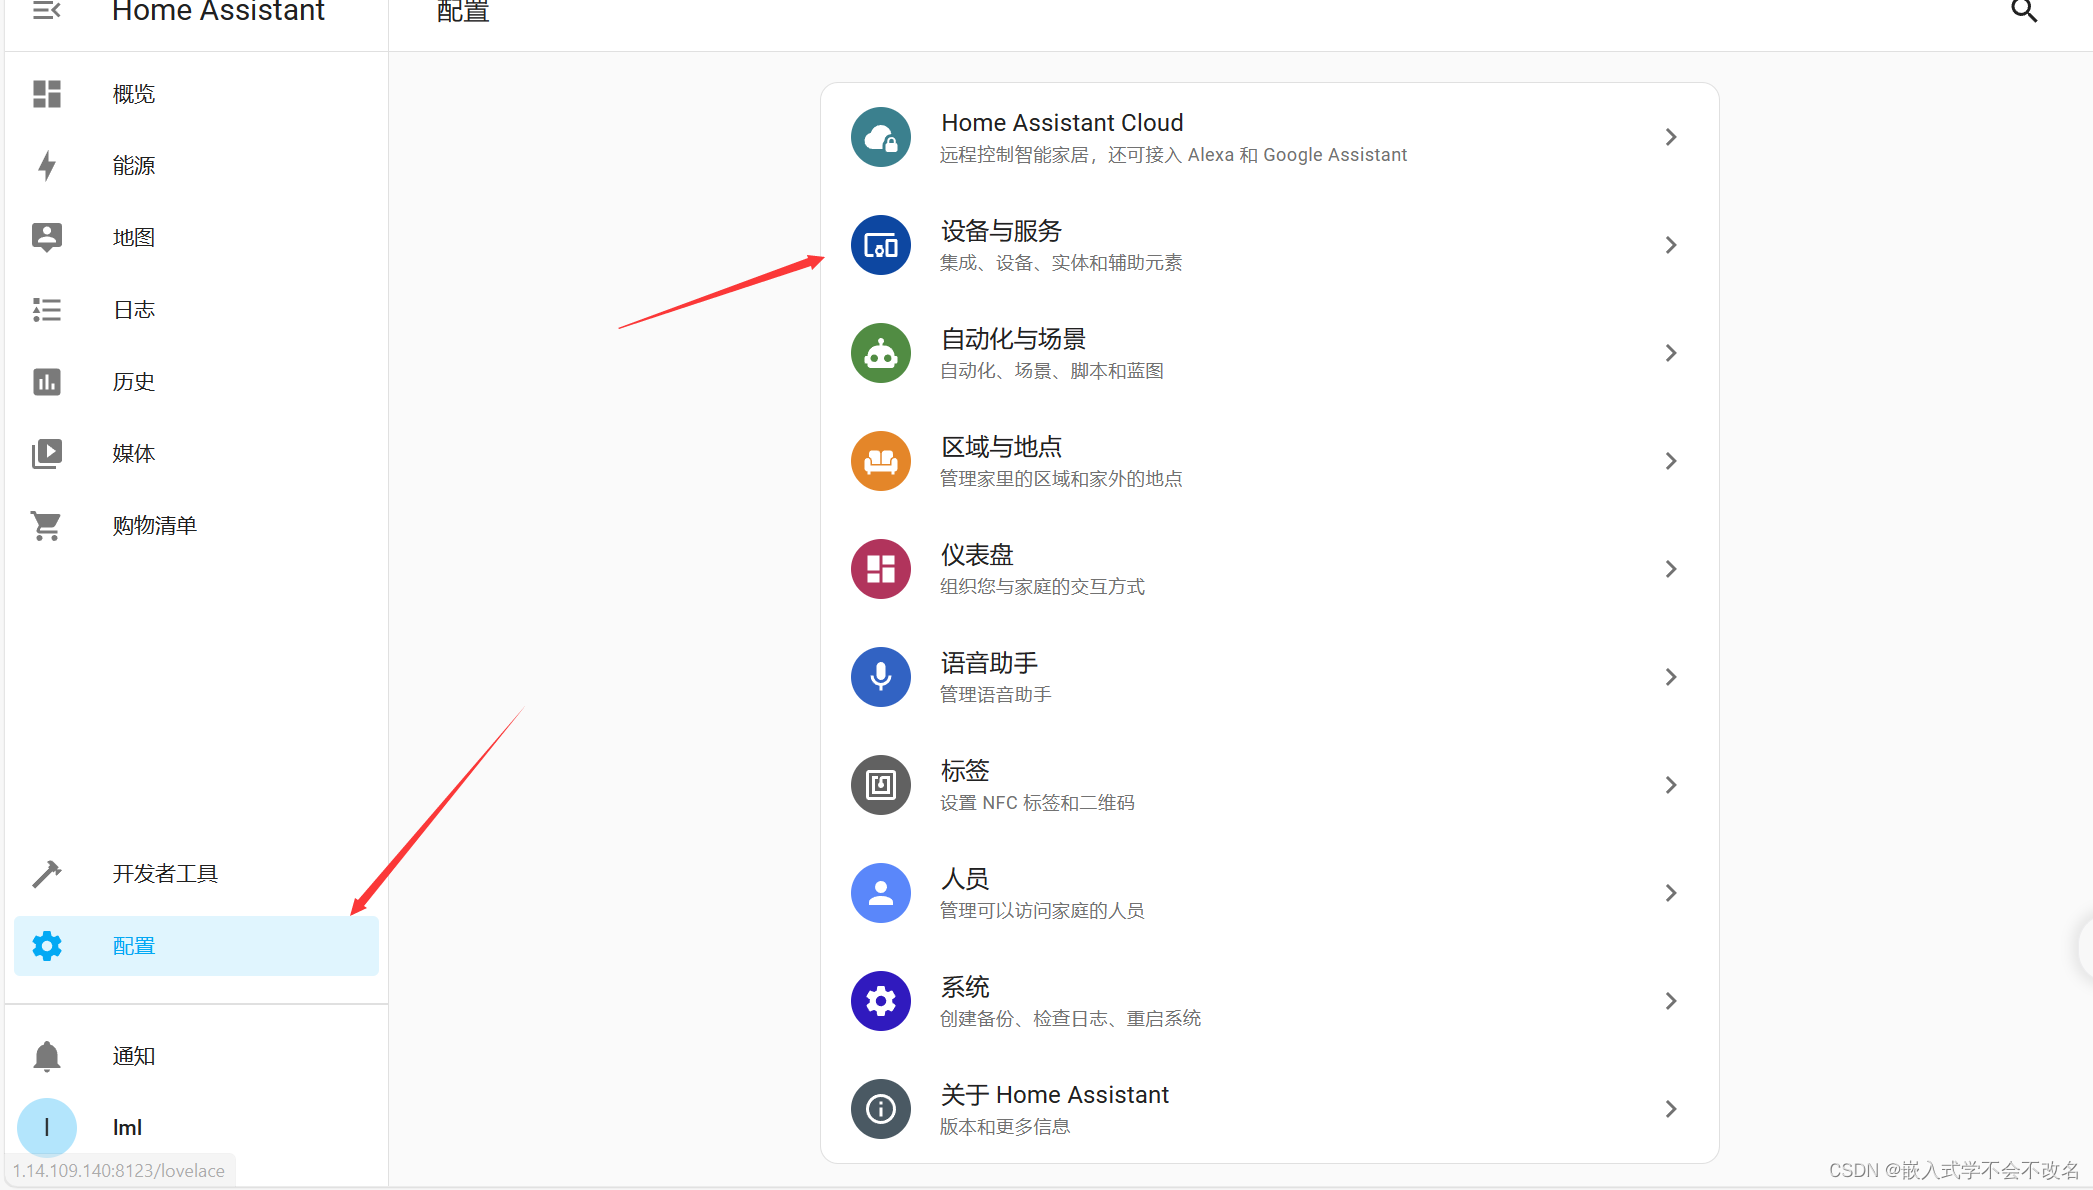This screenshot has height=1190, width=2093.
Task: Select the 历史 (History) chart icon
Action: click(46, 381)
